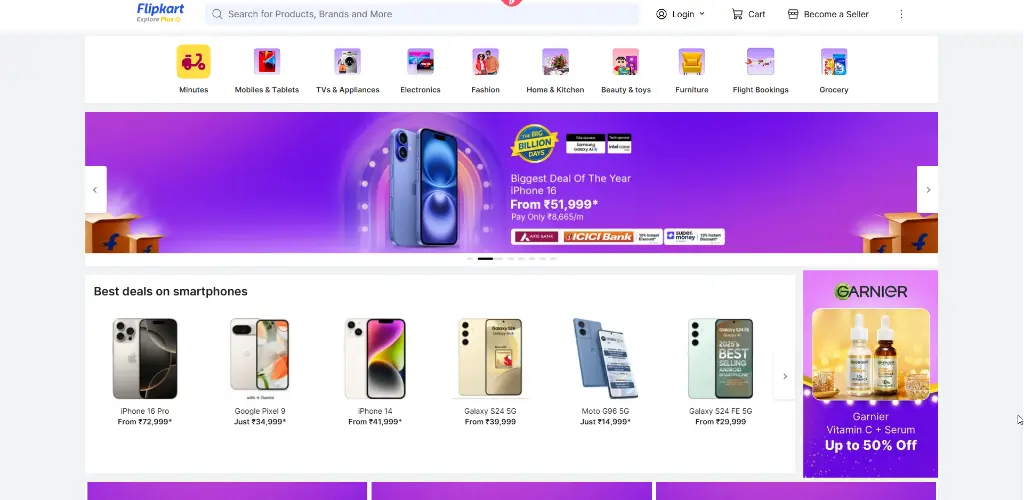Click the Grocery category icon
Image resolution: width=1024 pixels, height=500 pixels.
coord(834,61)
